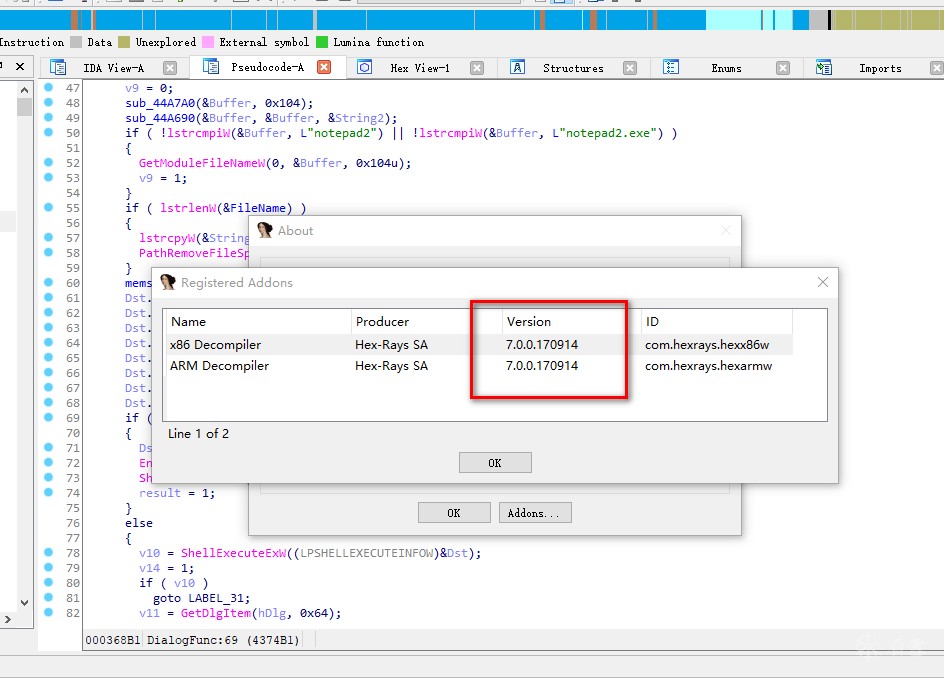Click ShellExecuteExW on line 78
This screenshot has width=944, height=678.
coord(234,553)
